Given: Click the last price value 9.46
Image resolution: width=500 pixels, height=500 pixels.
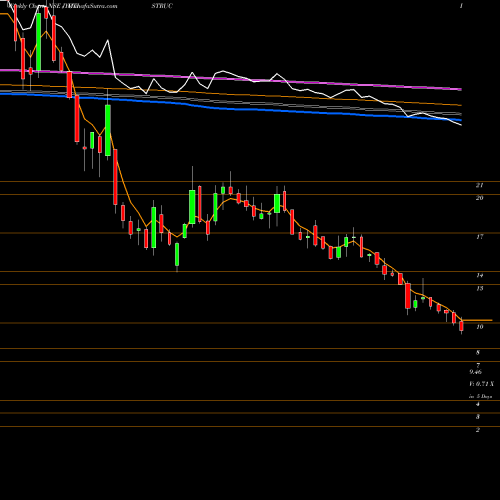Looking at the screenshot, I should [476, 372].
